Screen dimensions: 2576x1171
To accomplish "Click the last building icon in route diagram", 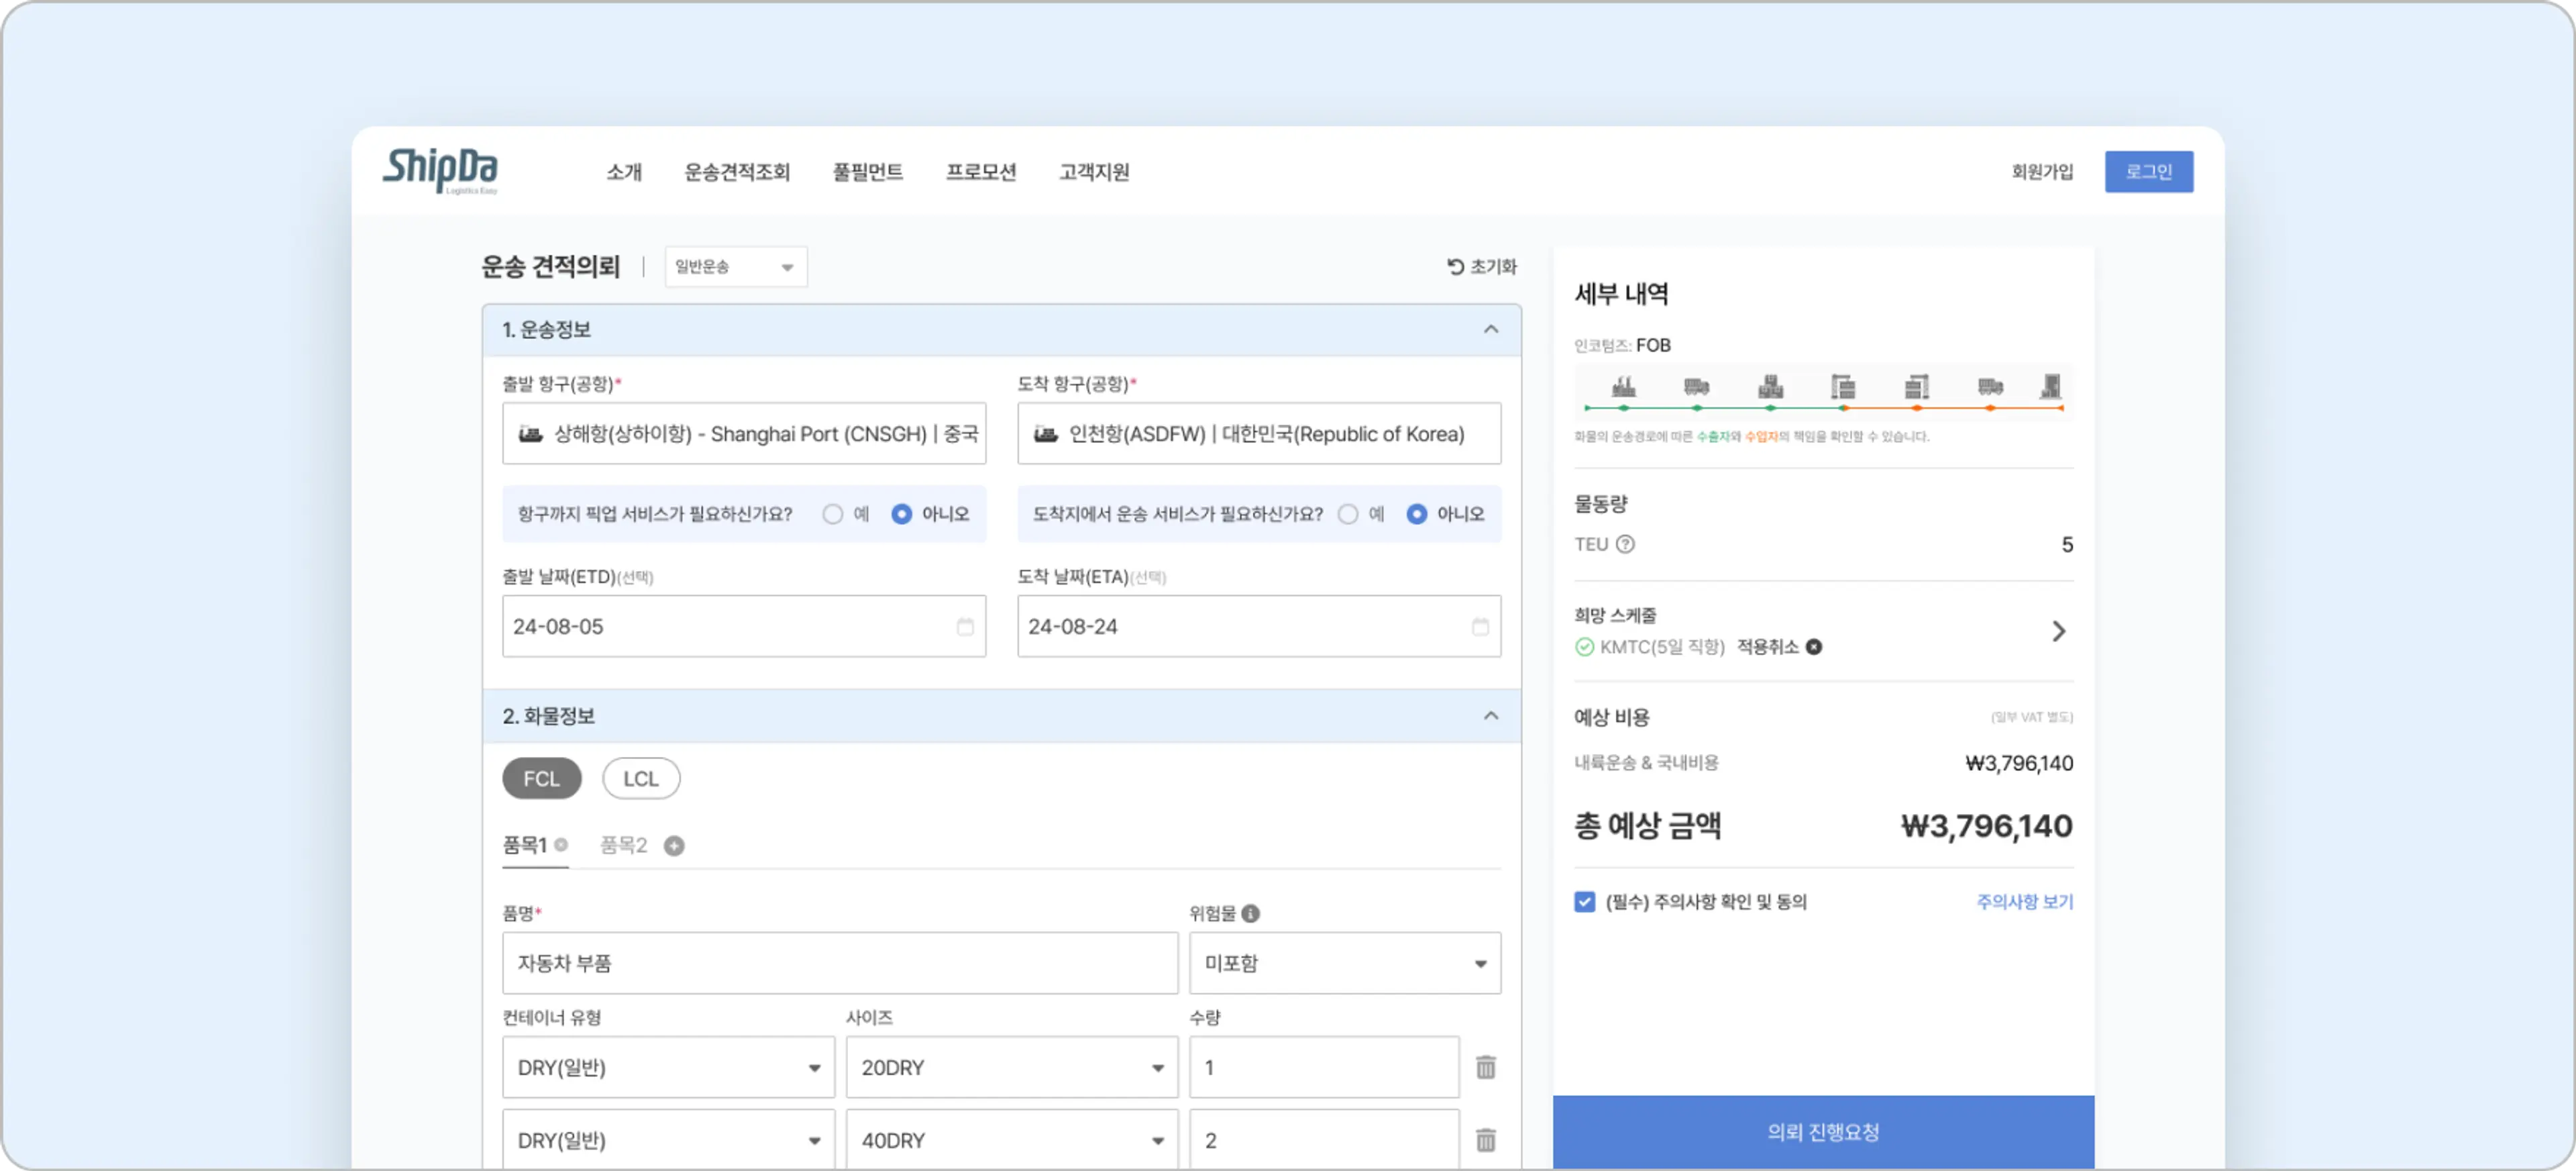I will point(2050,386).
